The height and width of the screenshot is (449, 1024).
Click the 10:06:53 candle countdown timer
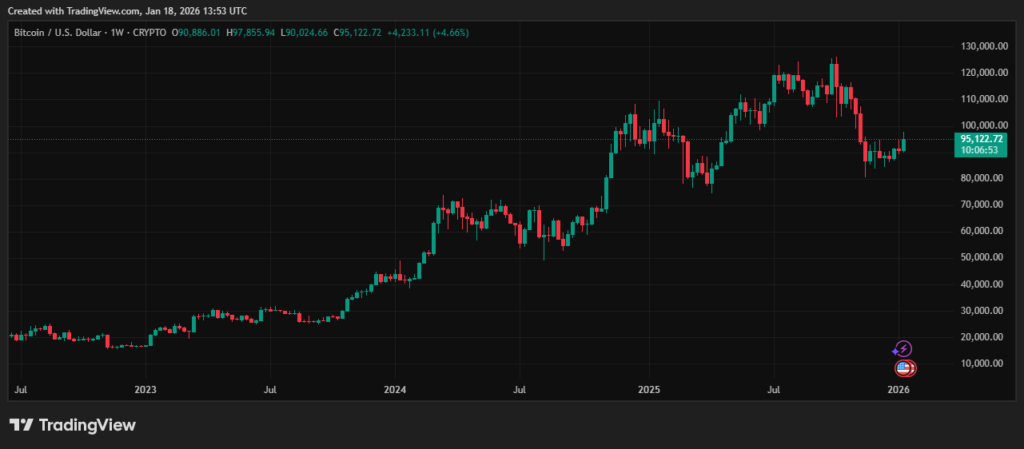[x=980, y=150]
